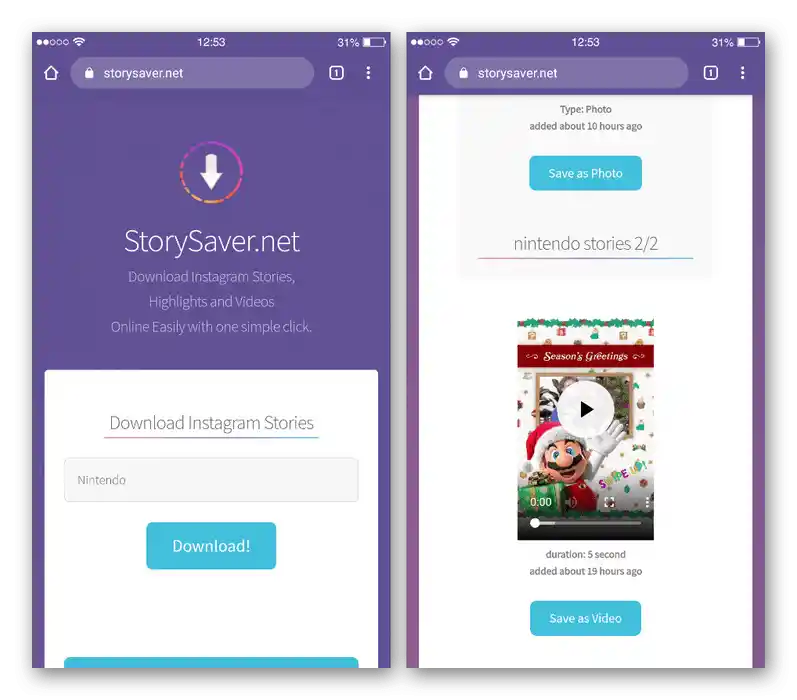Click the Download! button
Image resolution: width=797 pixels, height=700 pixels.
click(211, 546)
